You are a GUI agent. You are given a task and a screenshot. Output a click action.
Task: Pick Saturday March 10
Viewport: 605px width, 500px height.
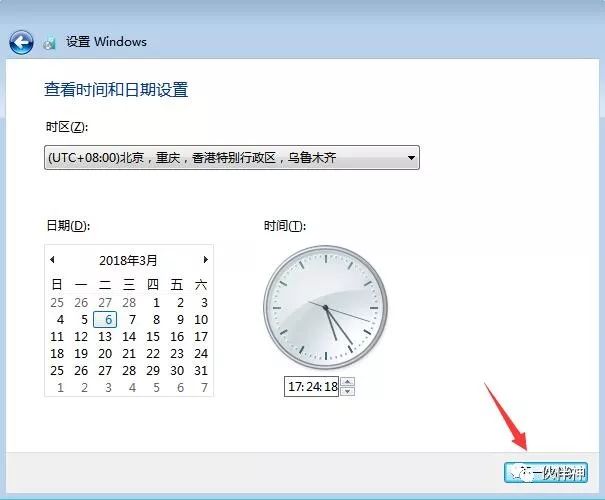[201, 319]
